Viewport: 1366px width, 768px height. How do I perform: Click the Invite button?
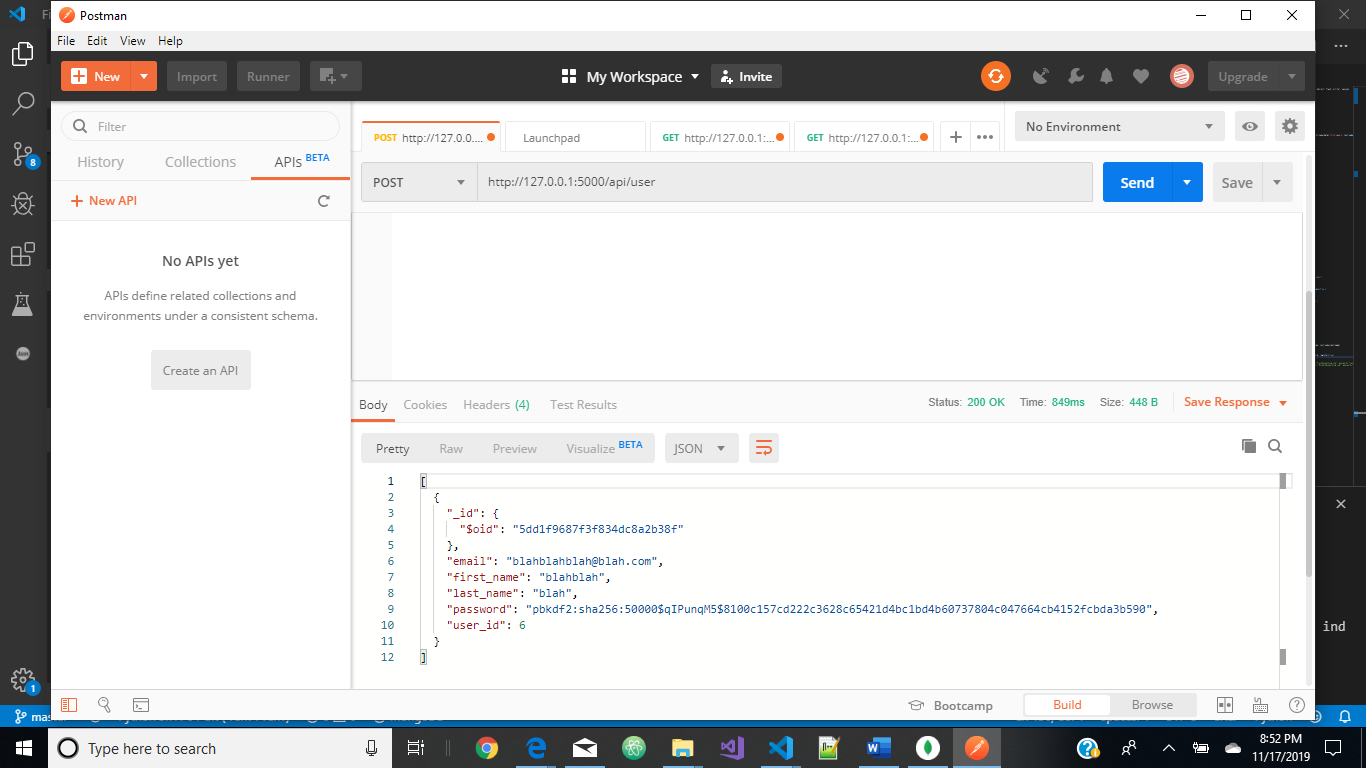746,76
